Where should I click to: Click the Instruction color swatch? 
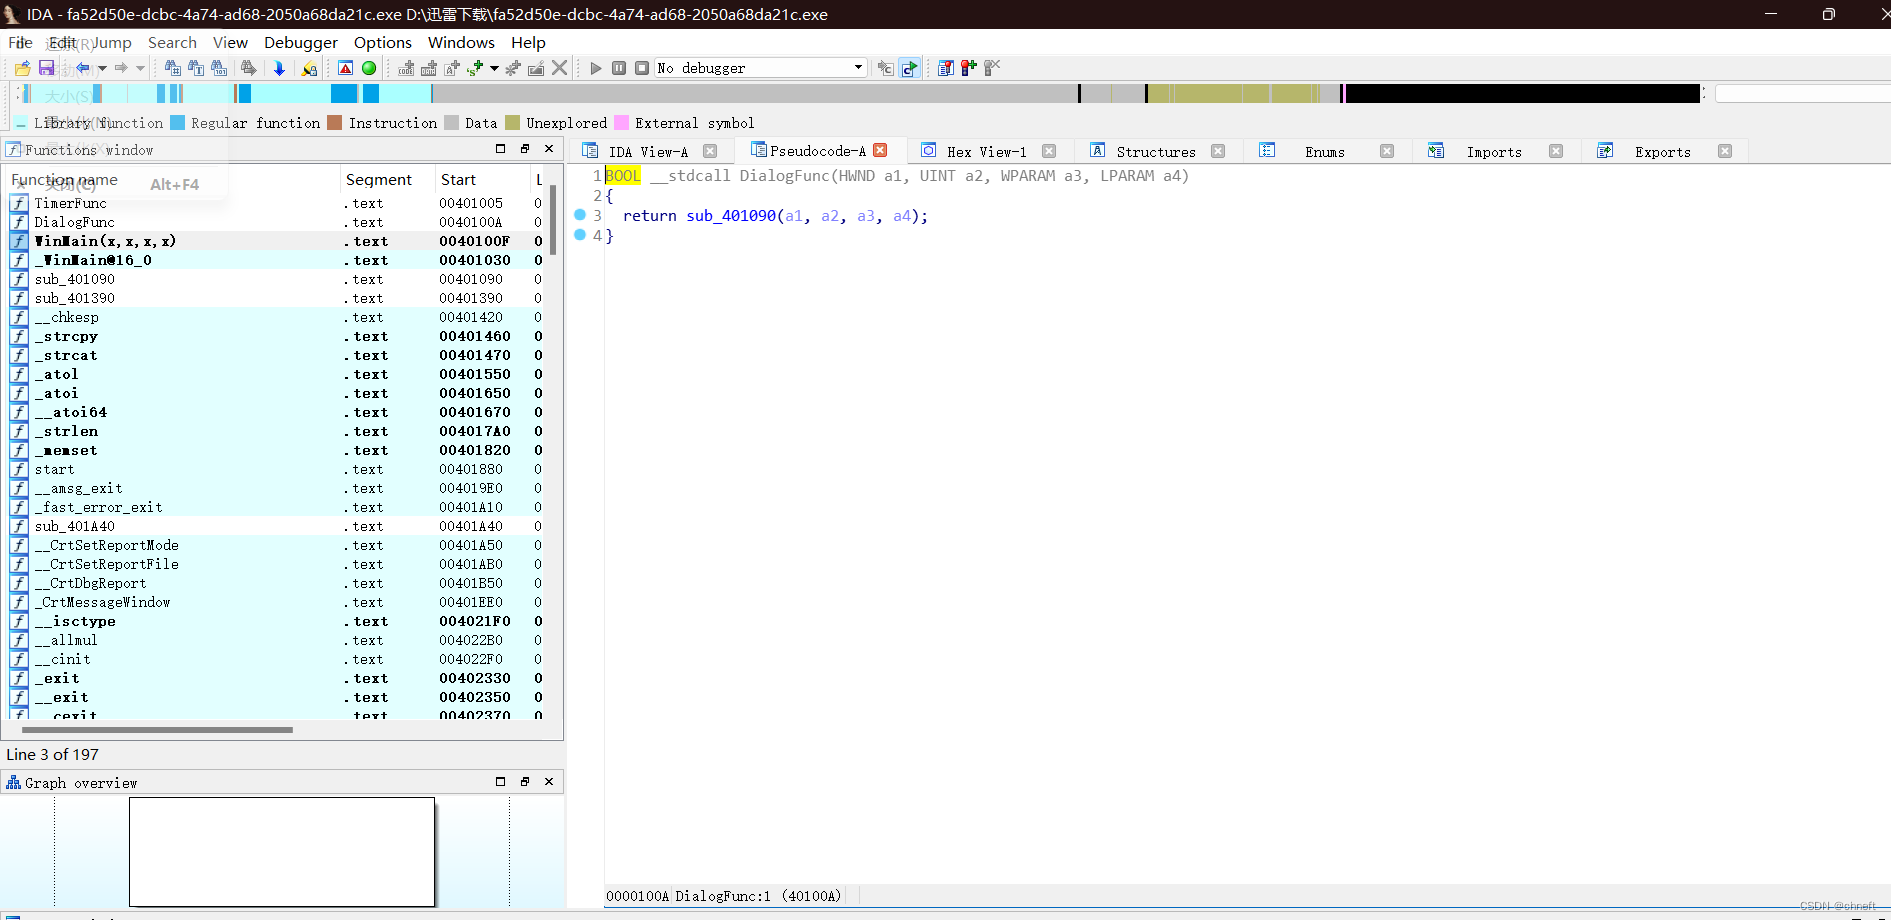pos(335,123)
